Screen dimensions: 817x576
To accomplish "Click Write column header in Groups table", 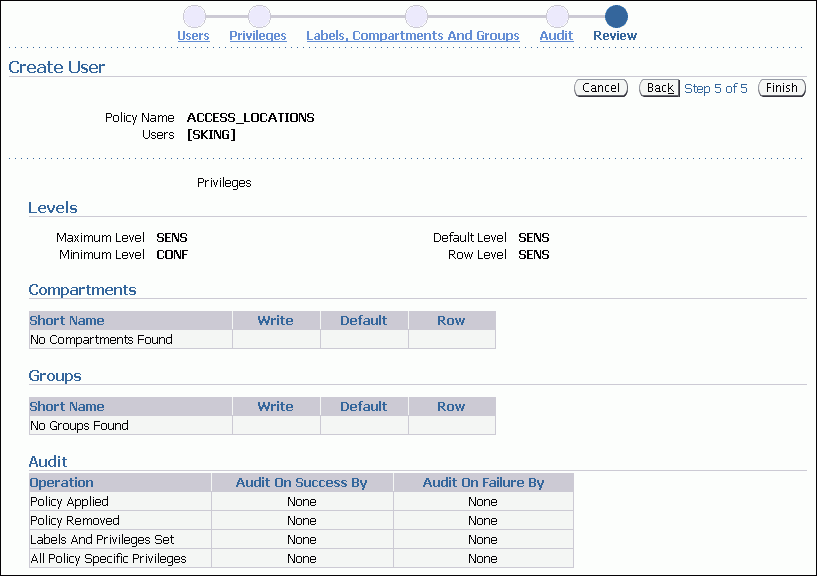I will click(275, 407).
